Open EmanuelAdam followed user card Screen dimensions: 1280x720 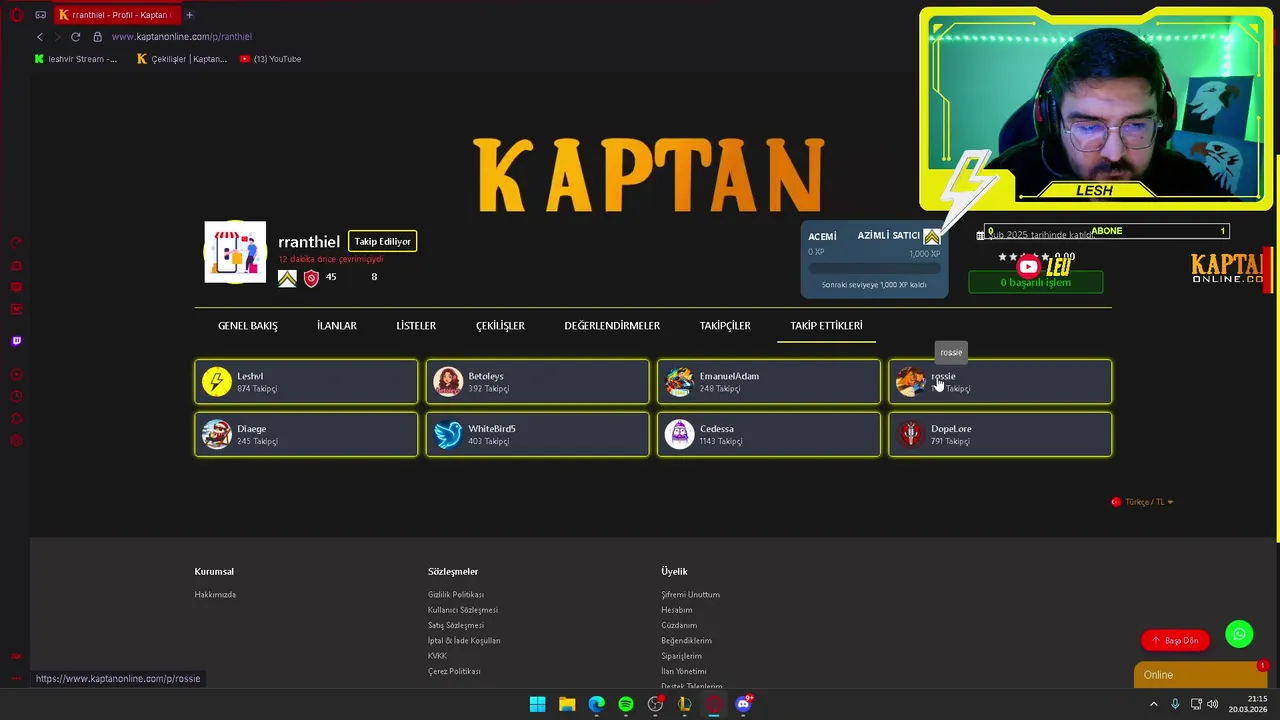point(769,381)
